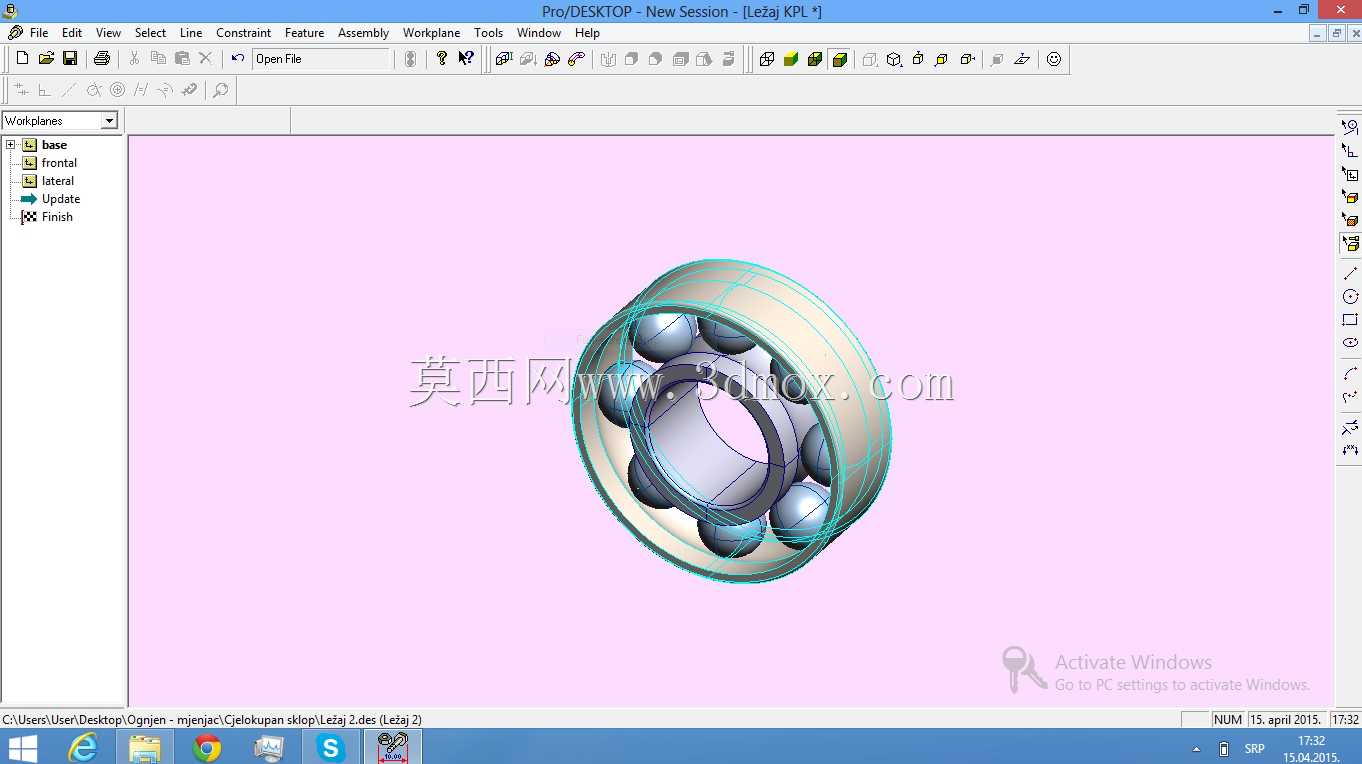
Task: Click the smiley face icon
Action: (x=1054, y=59)
